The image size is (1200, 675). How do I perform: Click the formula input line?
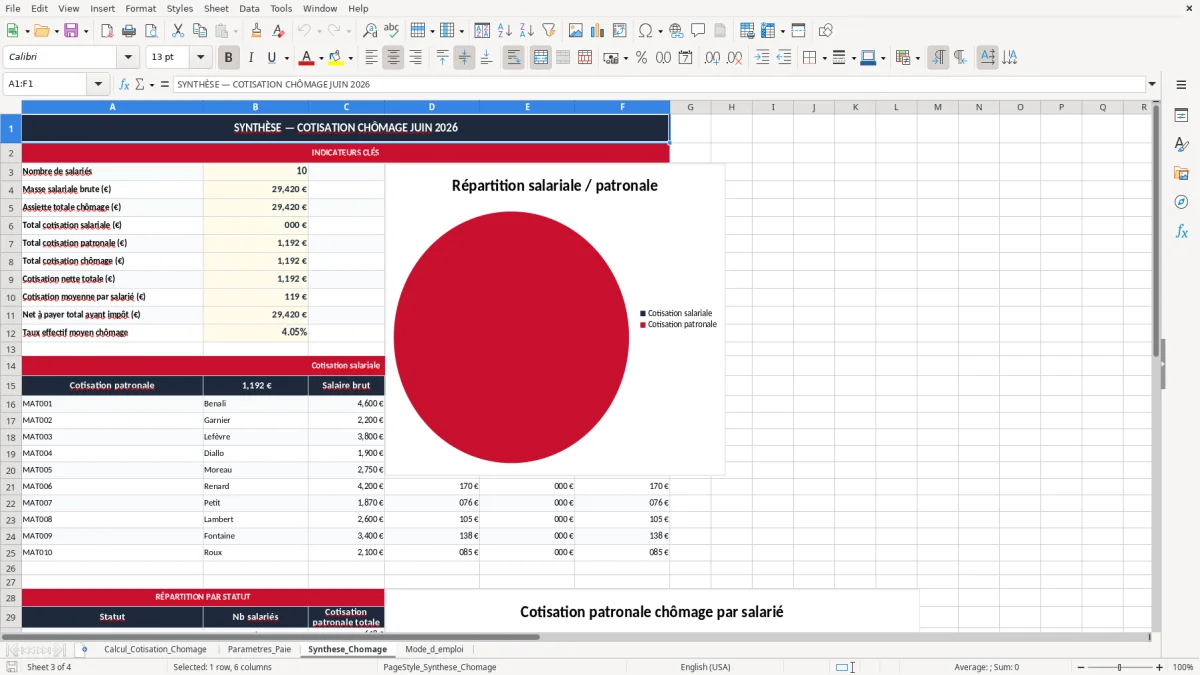pos(658,84)
